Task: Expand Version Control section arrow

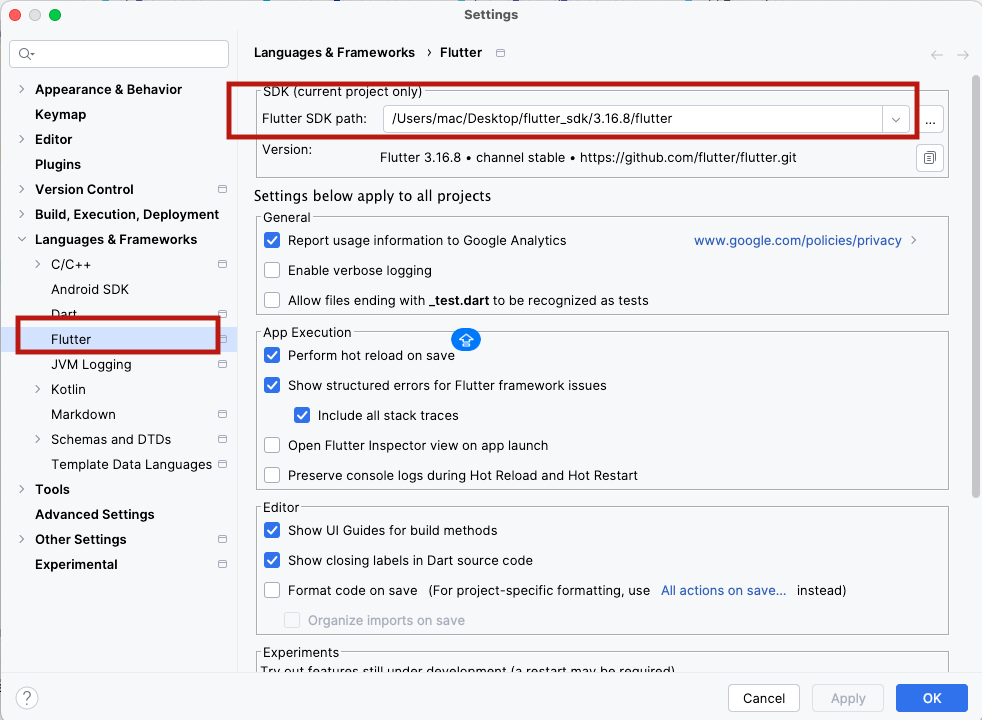Action: tap(22, 189)
